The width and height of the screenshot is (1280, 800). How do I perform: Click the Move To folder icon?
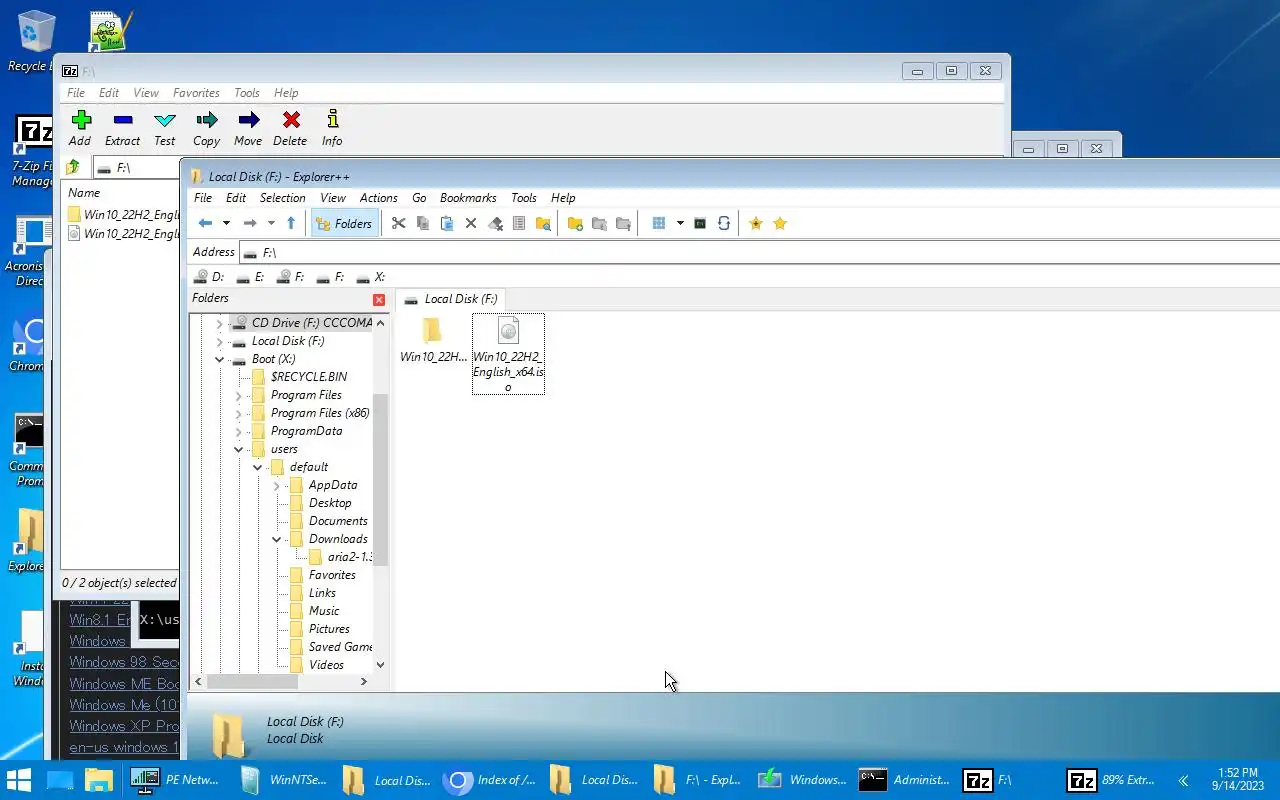click(623, 223)
